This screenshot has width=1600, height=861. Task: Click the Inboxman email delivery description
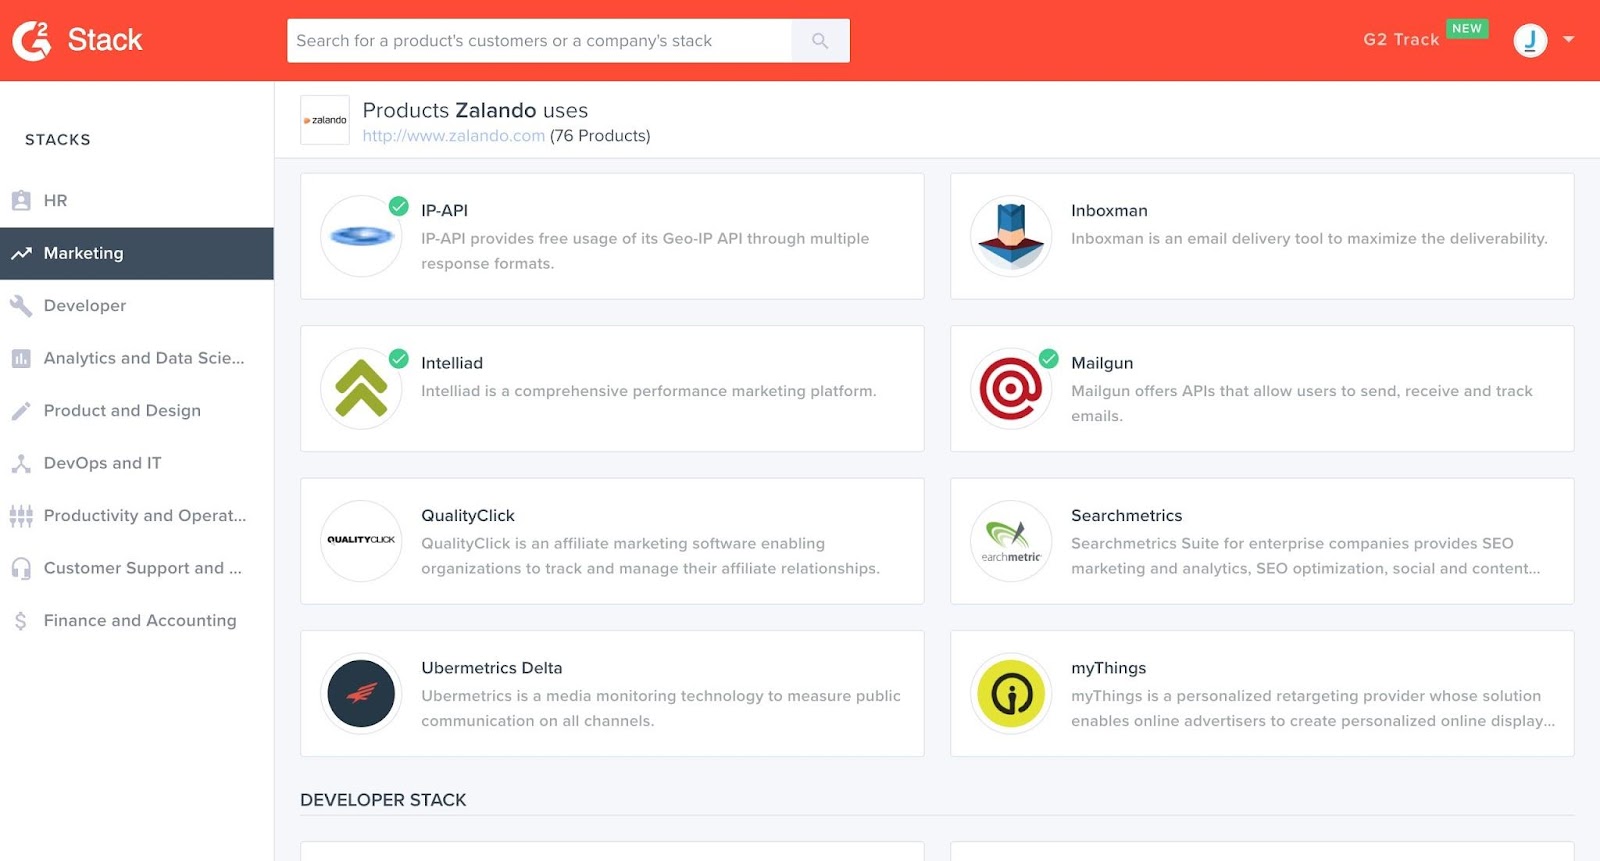point(1309,239)
